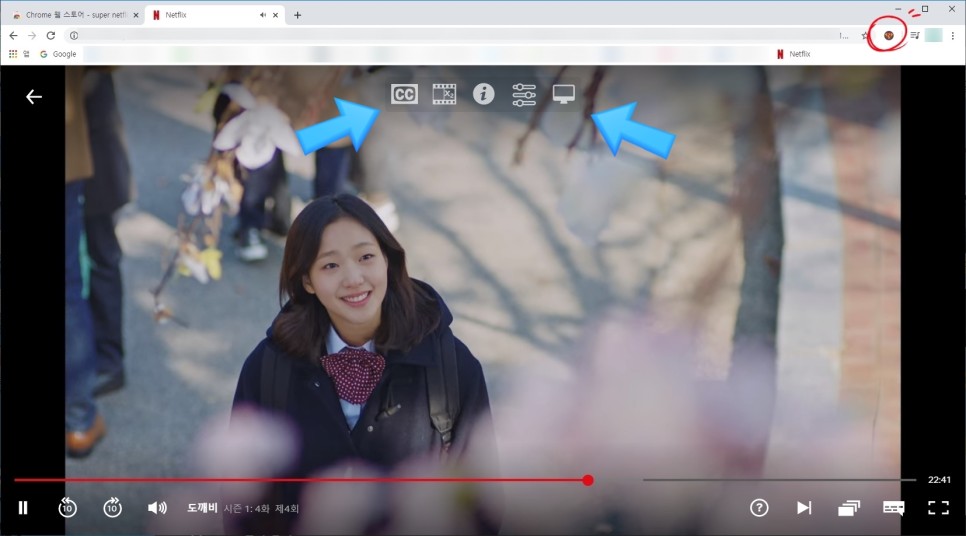Reload the page

[51, 36]
